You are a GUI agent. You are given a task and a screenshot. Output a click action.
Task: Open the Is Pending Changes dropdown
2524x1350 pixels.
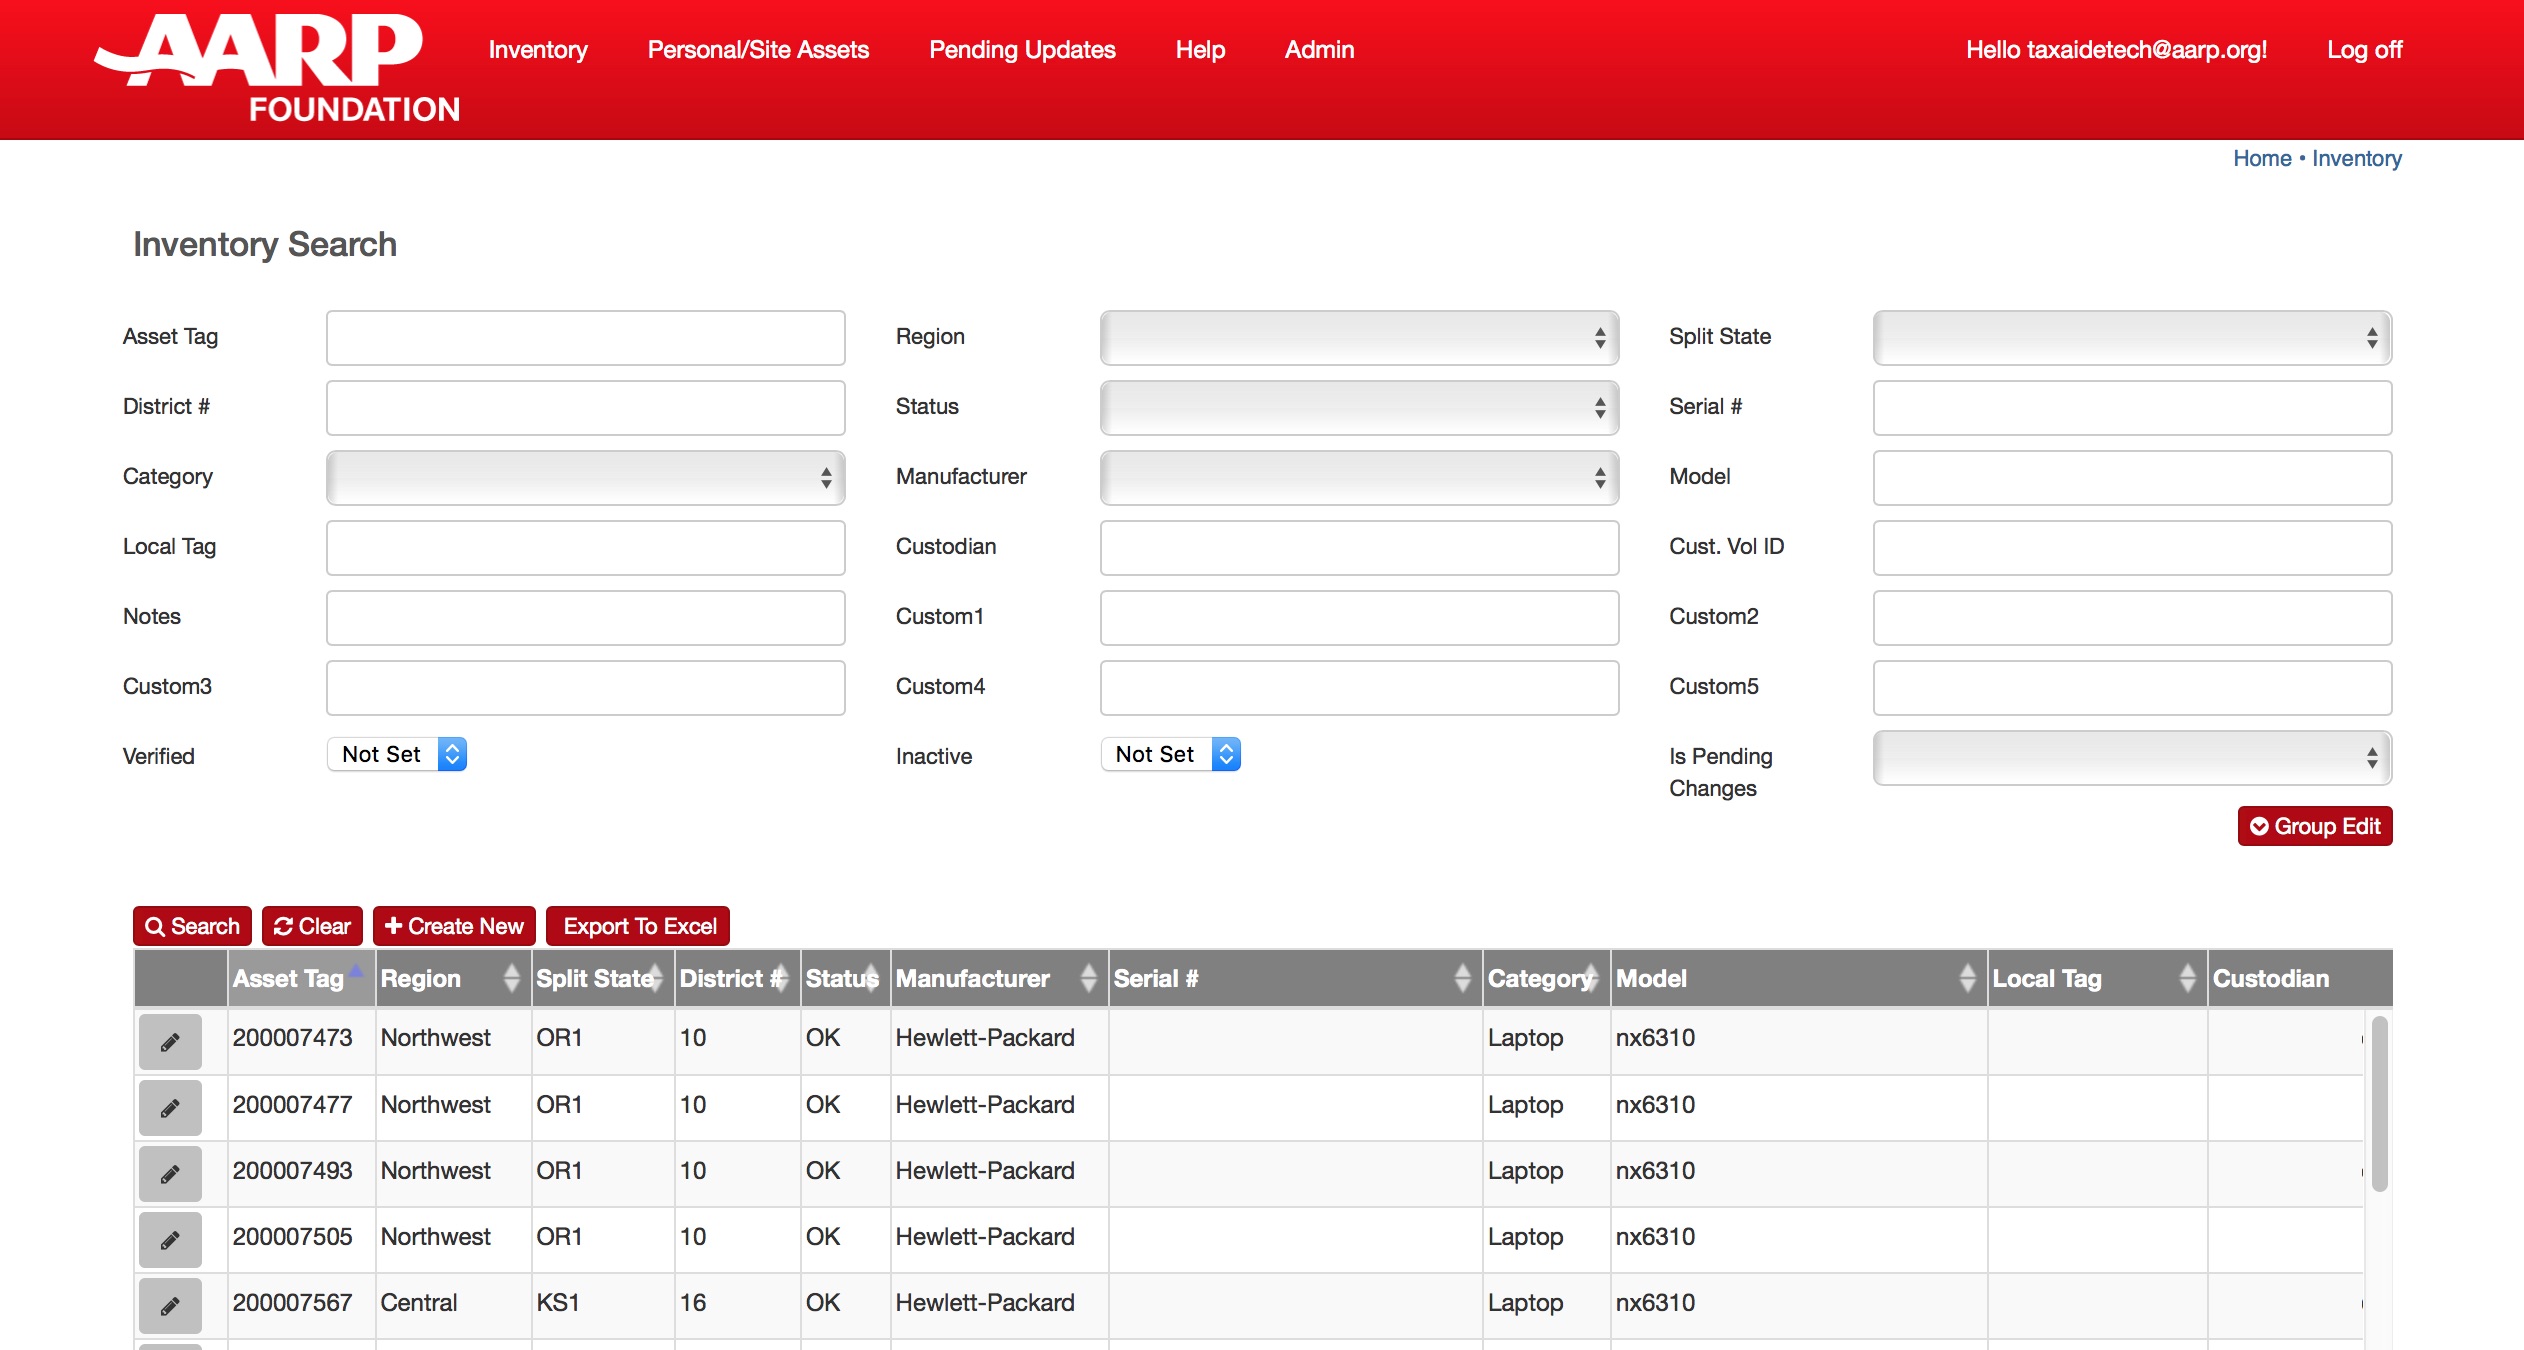[2132, 758]
